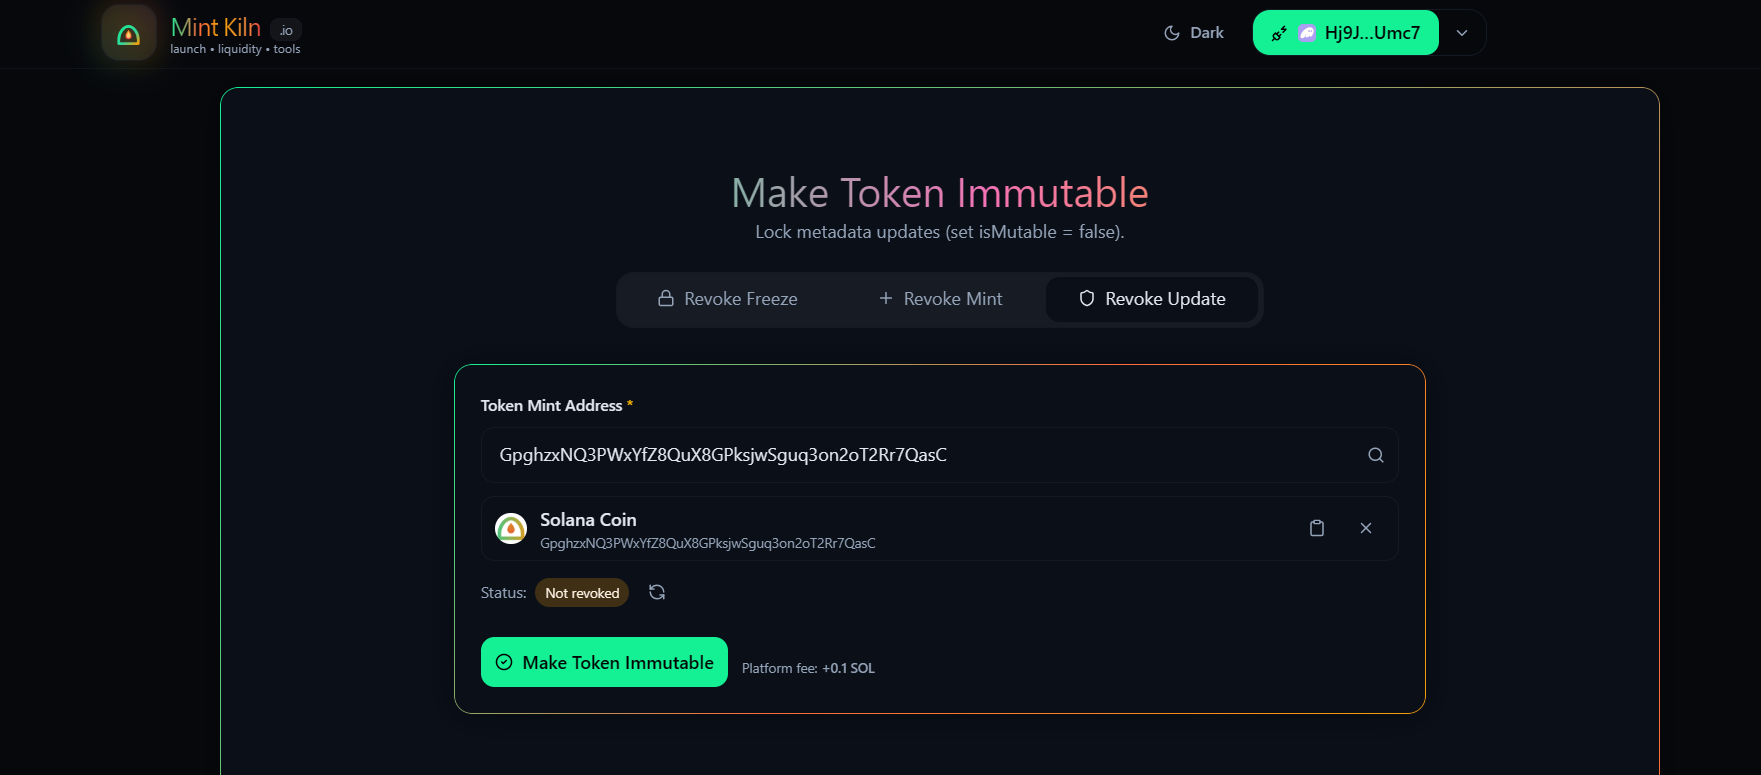Refresh the token revoke status
This screenshot has height=775, width=1761.
click(657, 592)
